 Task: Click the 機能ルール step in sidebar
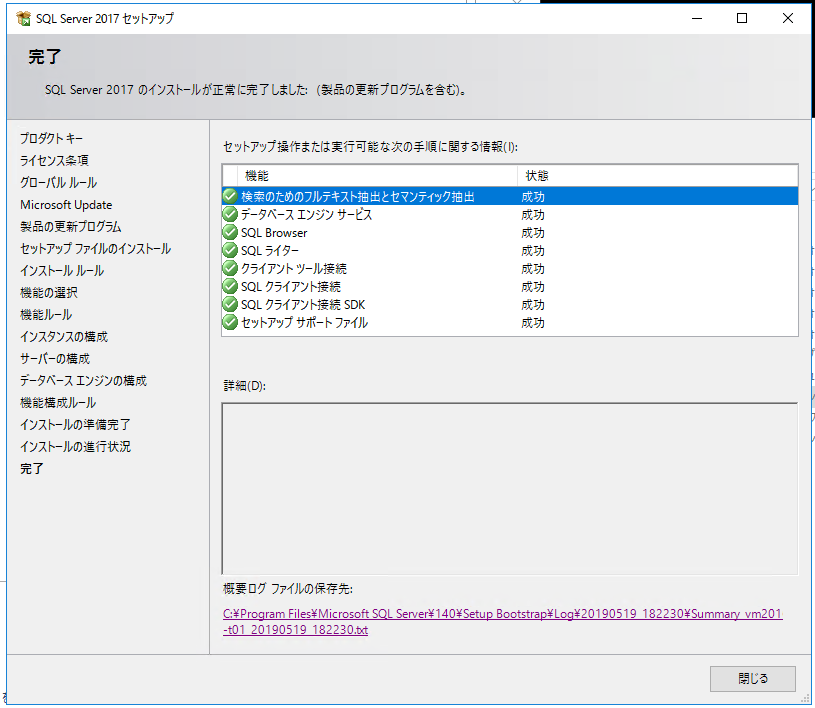46,314
